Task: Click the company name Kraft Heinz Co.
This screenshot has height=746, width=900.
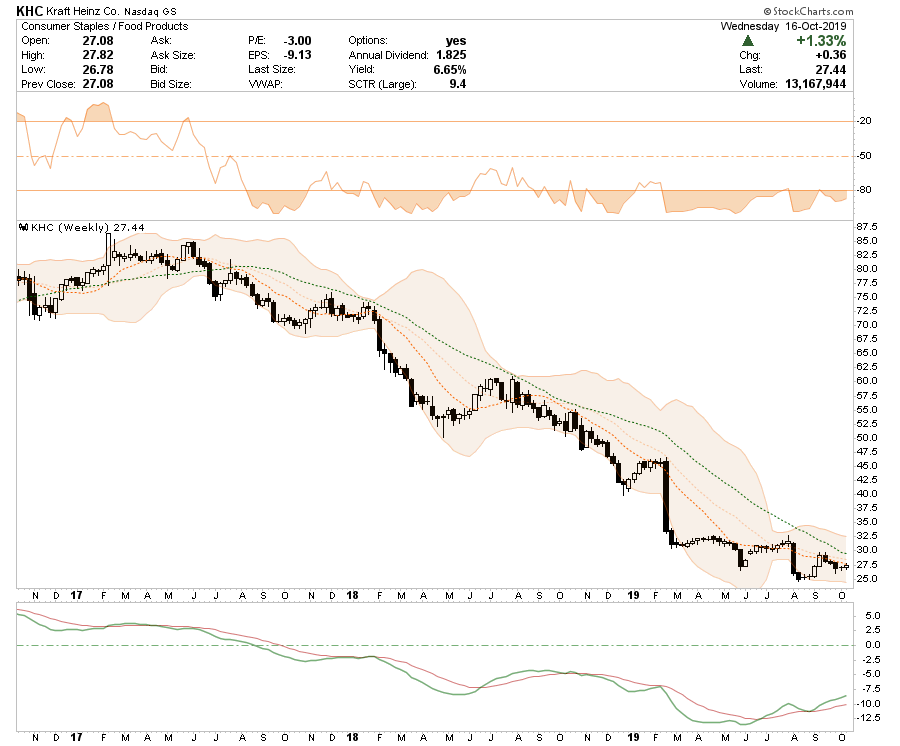Action: coord(83,11)
